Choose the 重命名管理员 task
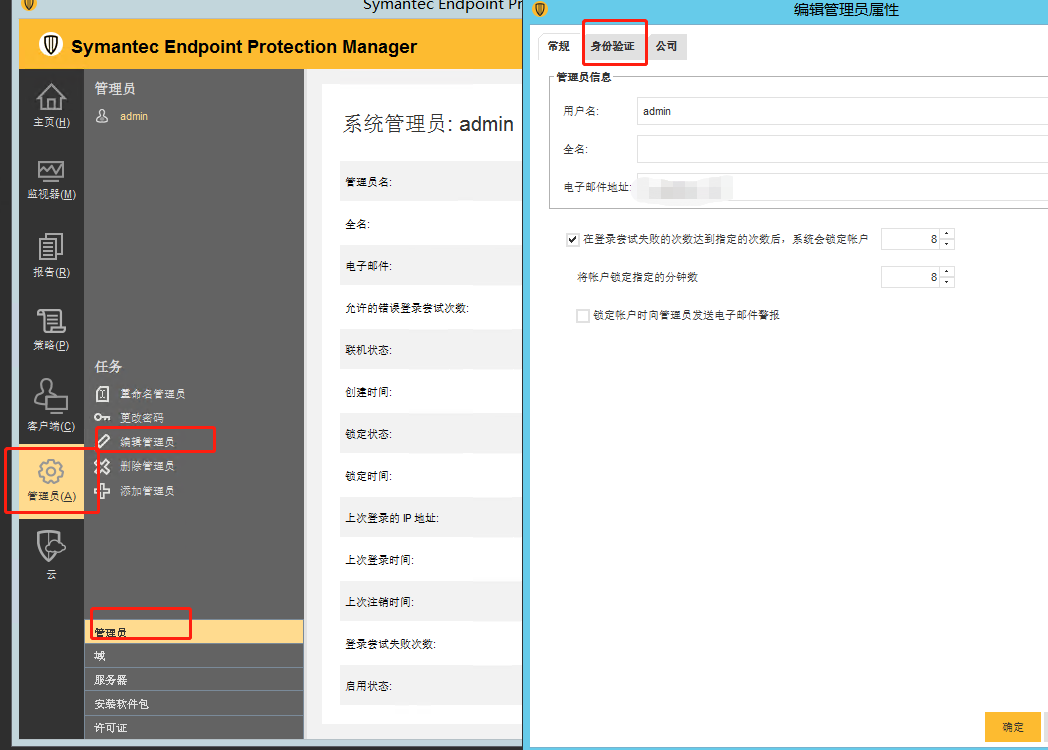This screenshot has width=1048, height=750. click(152, 394)
